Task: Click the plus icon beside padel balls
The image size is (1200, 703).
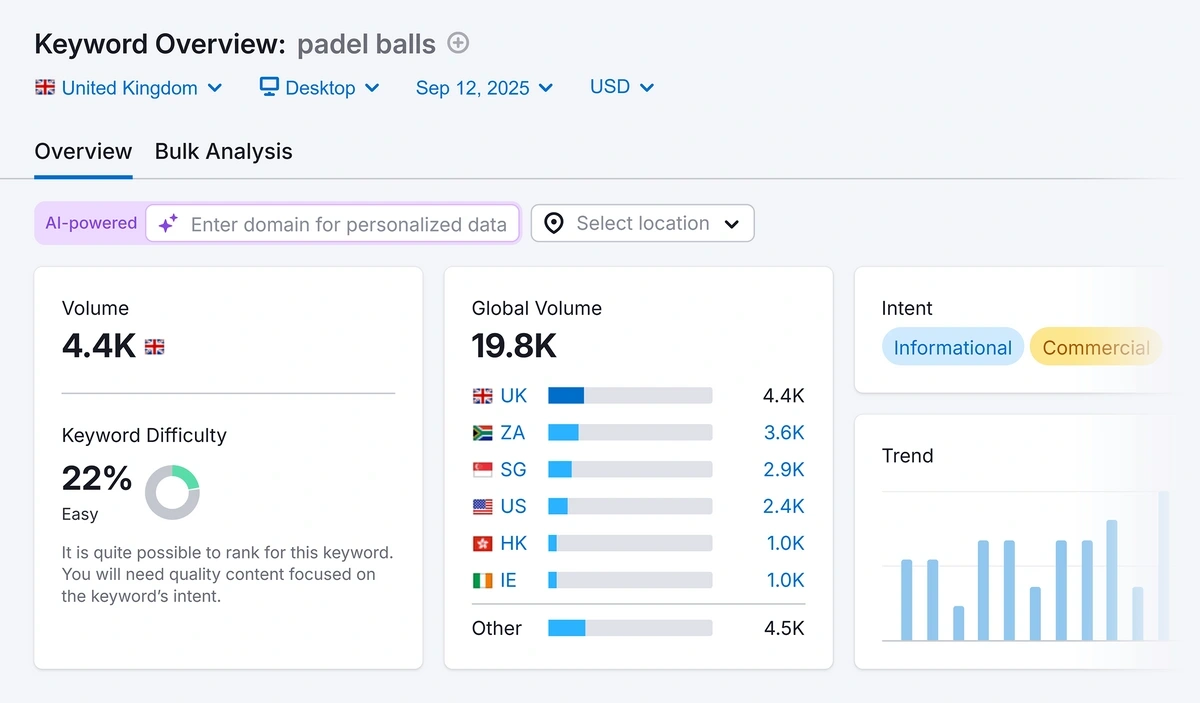Action: coord(458,43)
